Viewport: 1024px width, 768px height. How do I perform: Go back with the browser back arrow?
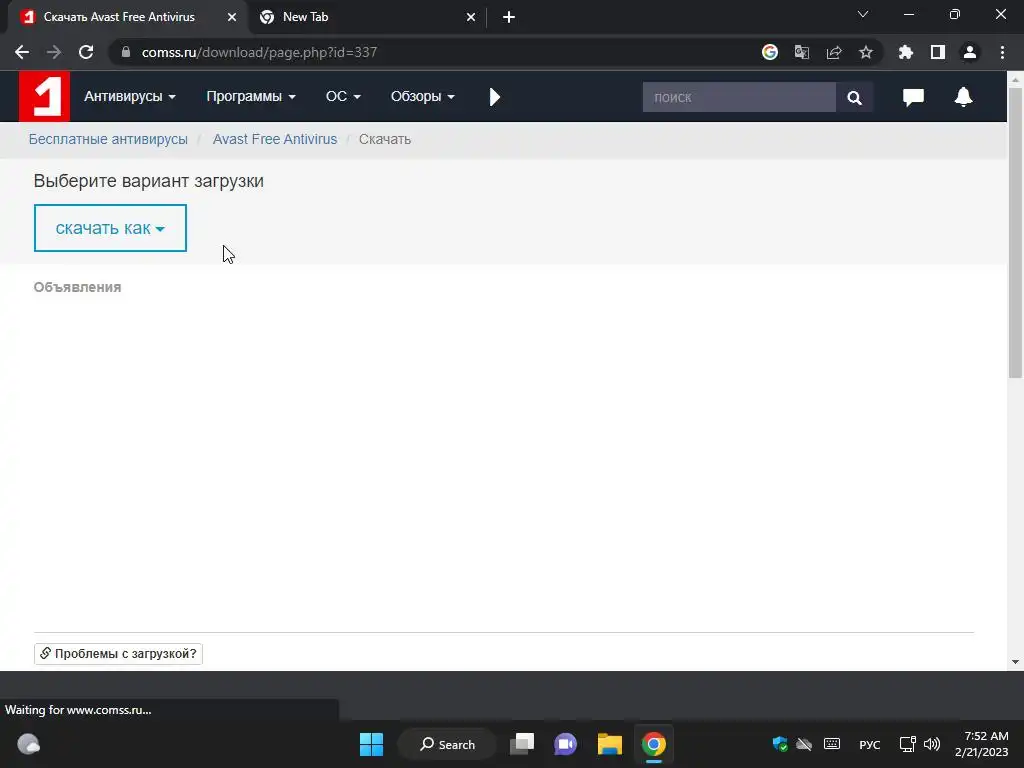point(22,52)
